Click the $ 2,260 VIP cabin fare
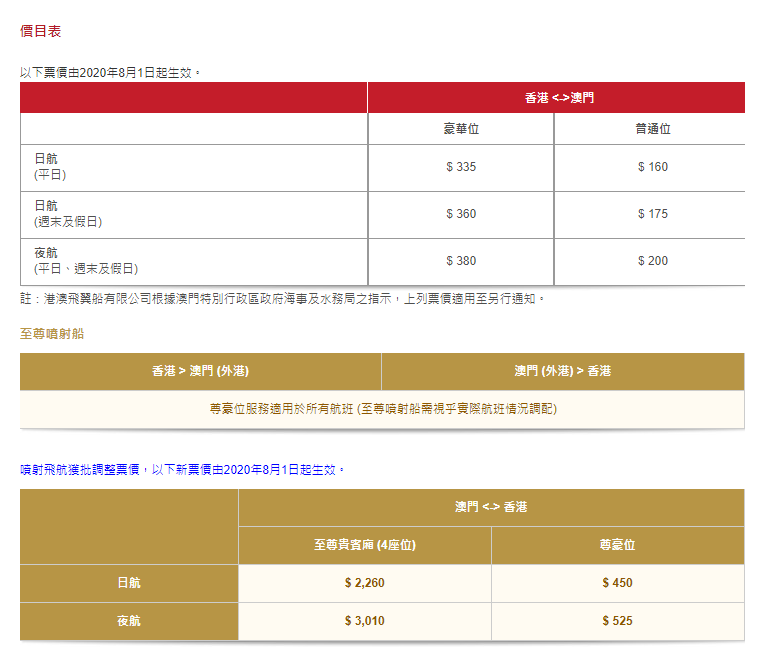Viewport: 769px width, 662px height. (x=365, y=583)
